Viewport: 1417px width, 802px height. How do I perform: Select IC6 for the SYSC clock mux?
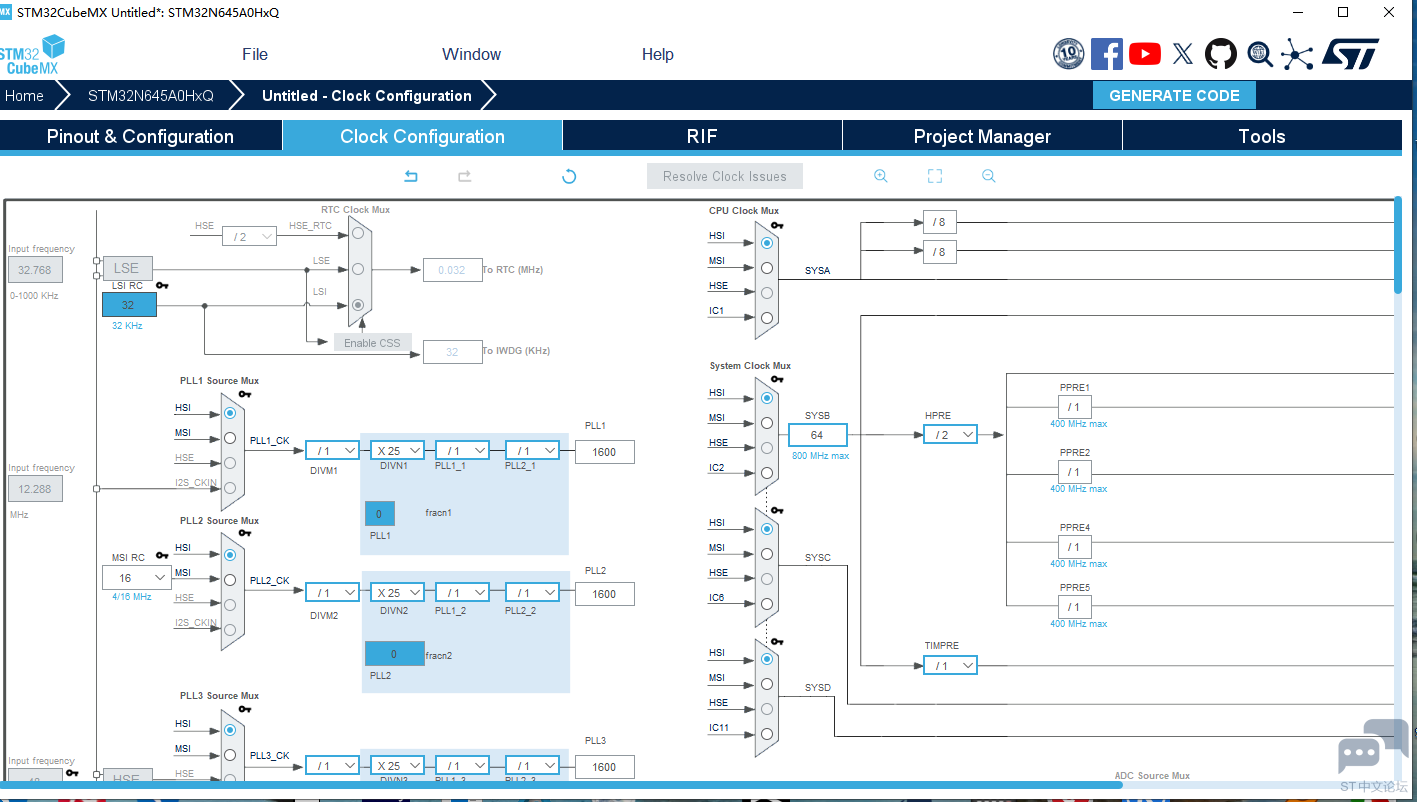[x=767, y=604]
